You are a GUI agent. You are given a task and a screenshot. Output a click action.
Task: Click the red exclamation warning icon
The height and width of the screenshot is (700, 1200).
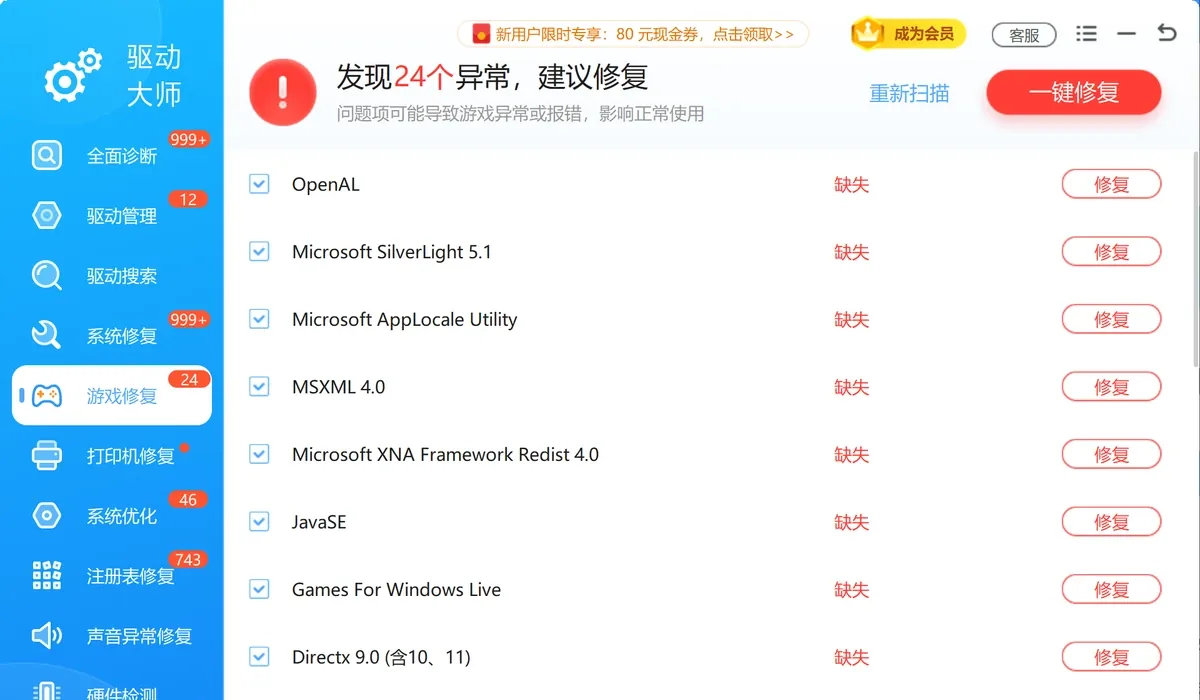[283, 92]
